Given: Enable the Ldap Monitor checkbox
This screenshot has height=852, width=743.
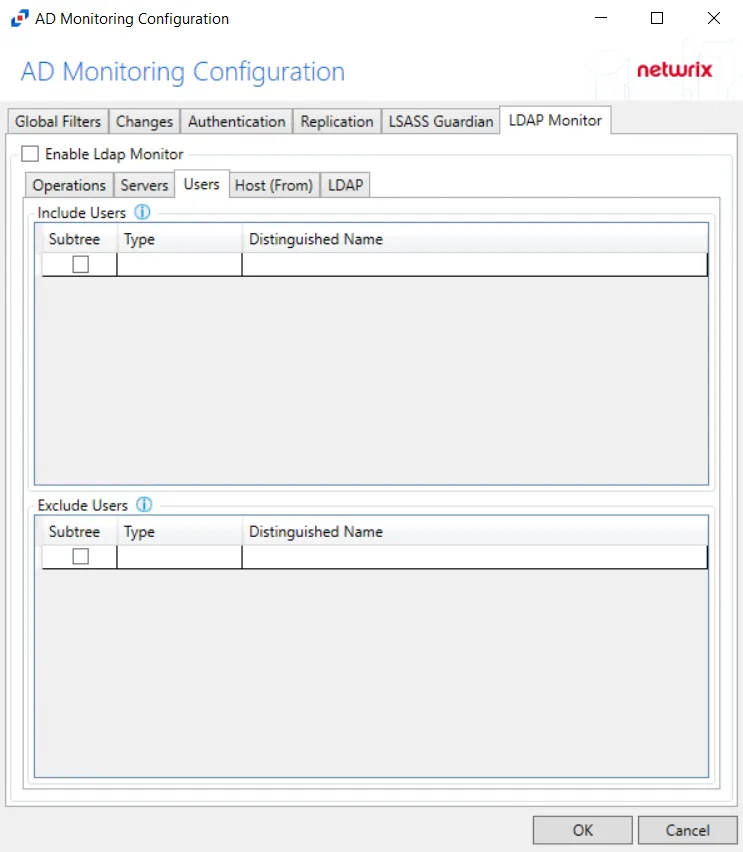Looking at the screenshot, I should tap(30, 154).
